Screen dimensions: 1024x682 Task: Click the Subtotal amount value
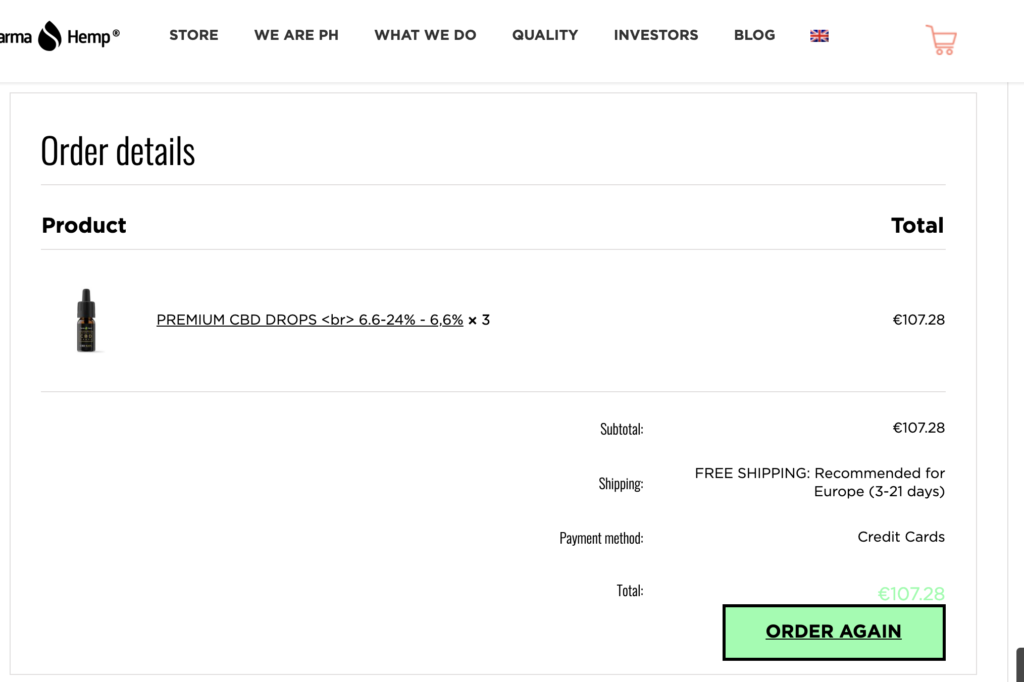(918, 428)
